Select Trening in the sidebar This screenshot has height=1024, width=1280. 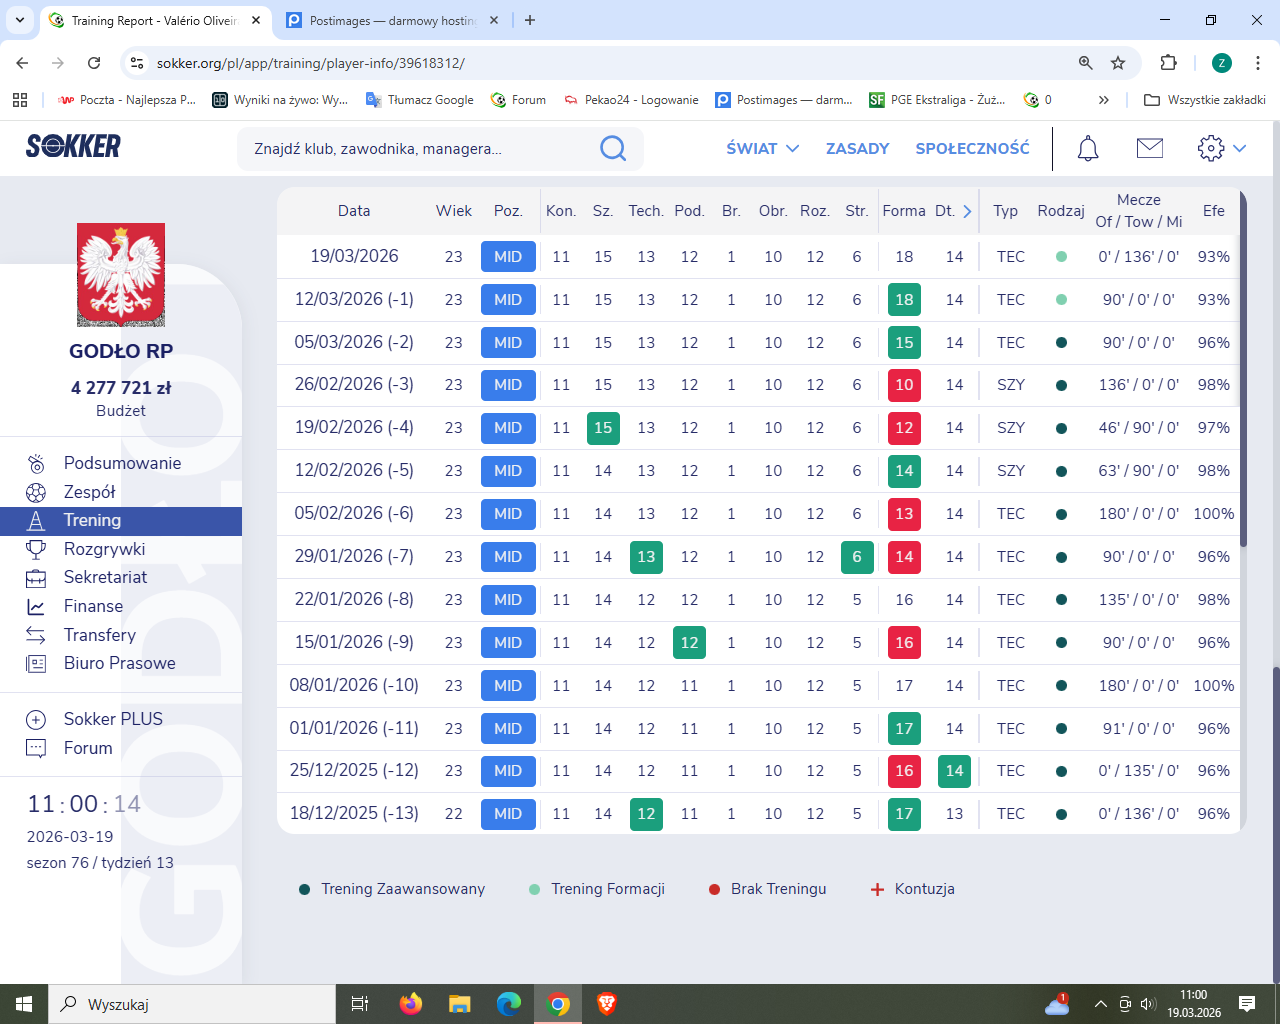pos(121,521)
